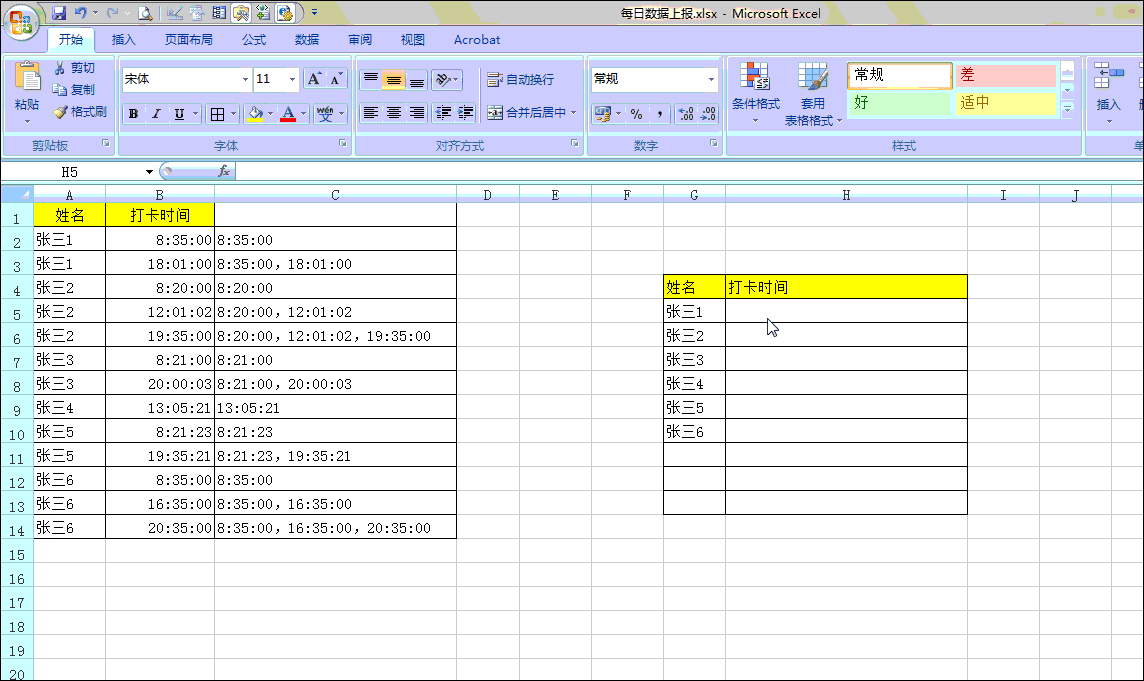This screenshot has width=1144, height=681.
Task: Toggle 自动换行 wrap text
Action: (520, 80)
